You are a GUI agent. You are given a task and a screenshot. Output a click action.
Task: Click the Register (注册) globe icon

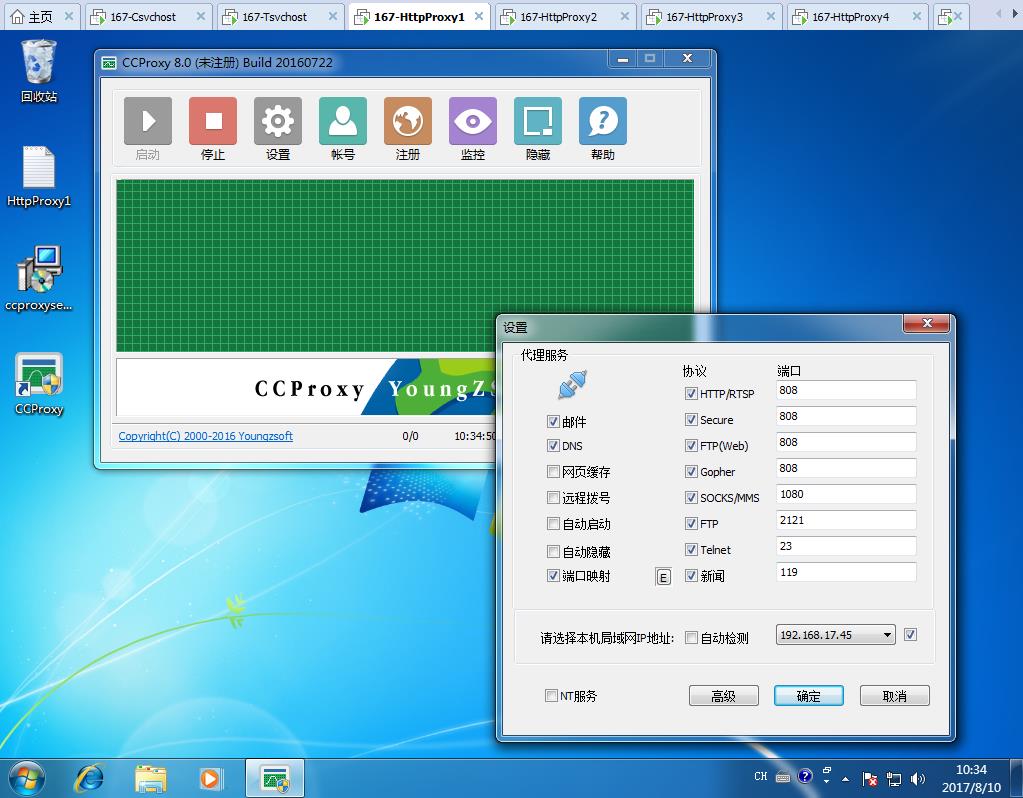(x=408, y=122)
